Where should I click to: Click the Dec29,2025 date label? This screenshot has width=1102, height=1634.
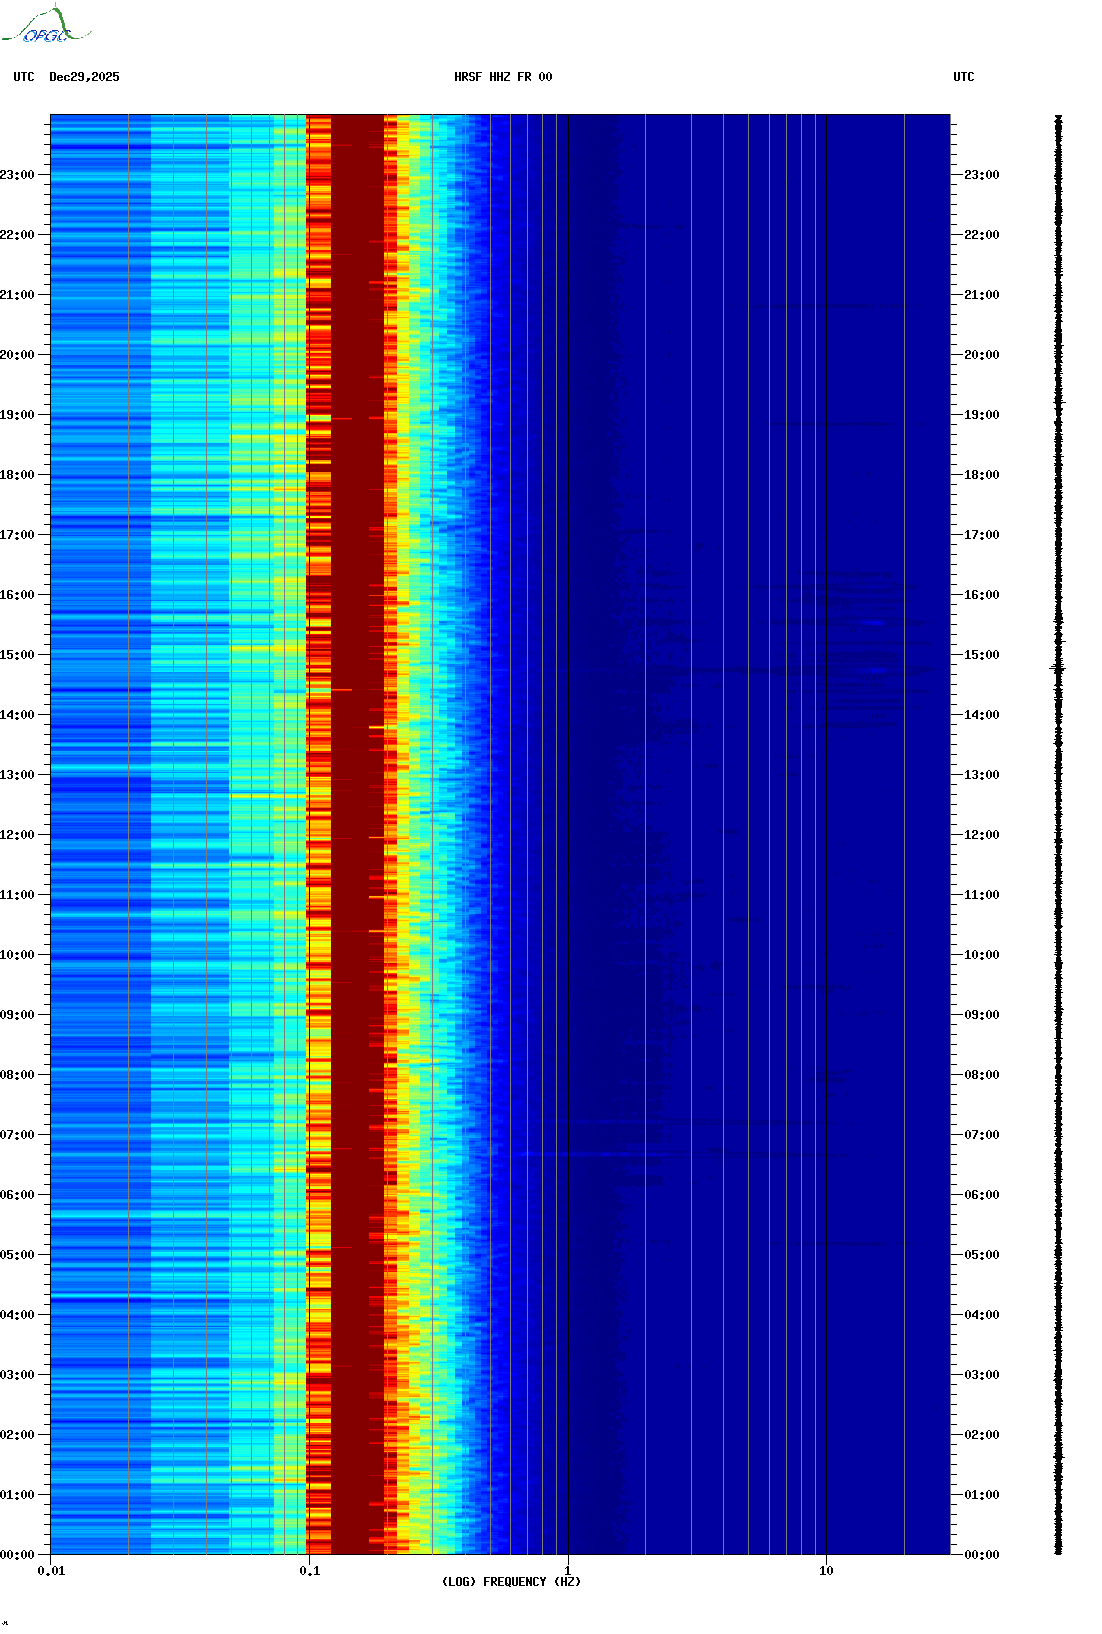[84, 77]
